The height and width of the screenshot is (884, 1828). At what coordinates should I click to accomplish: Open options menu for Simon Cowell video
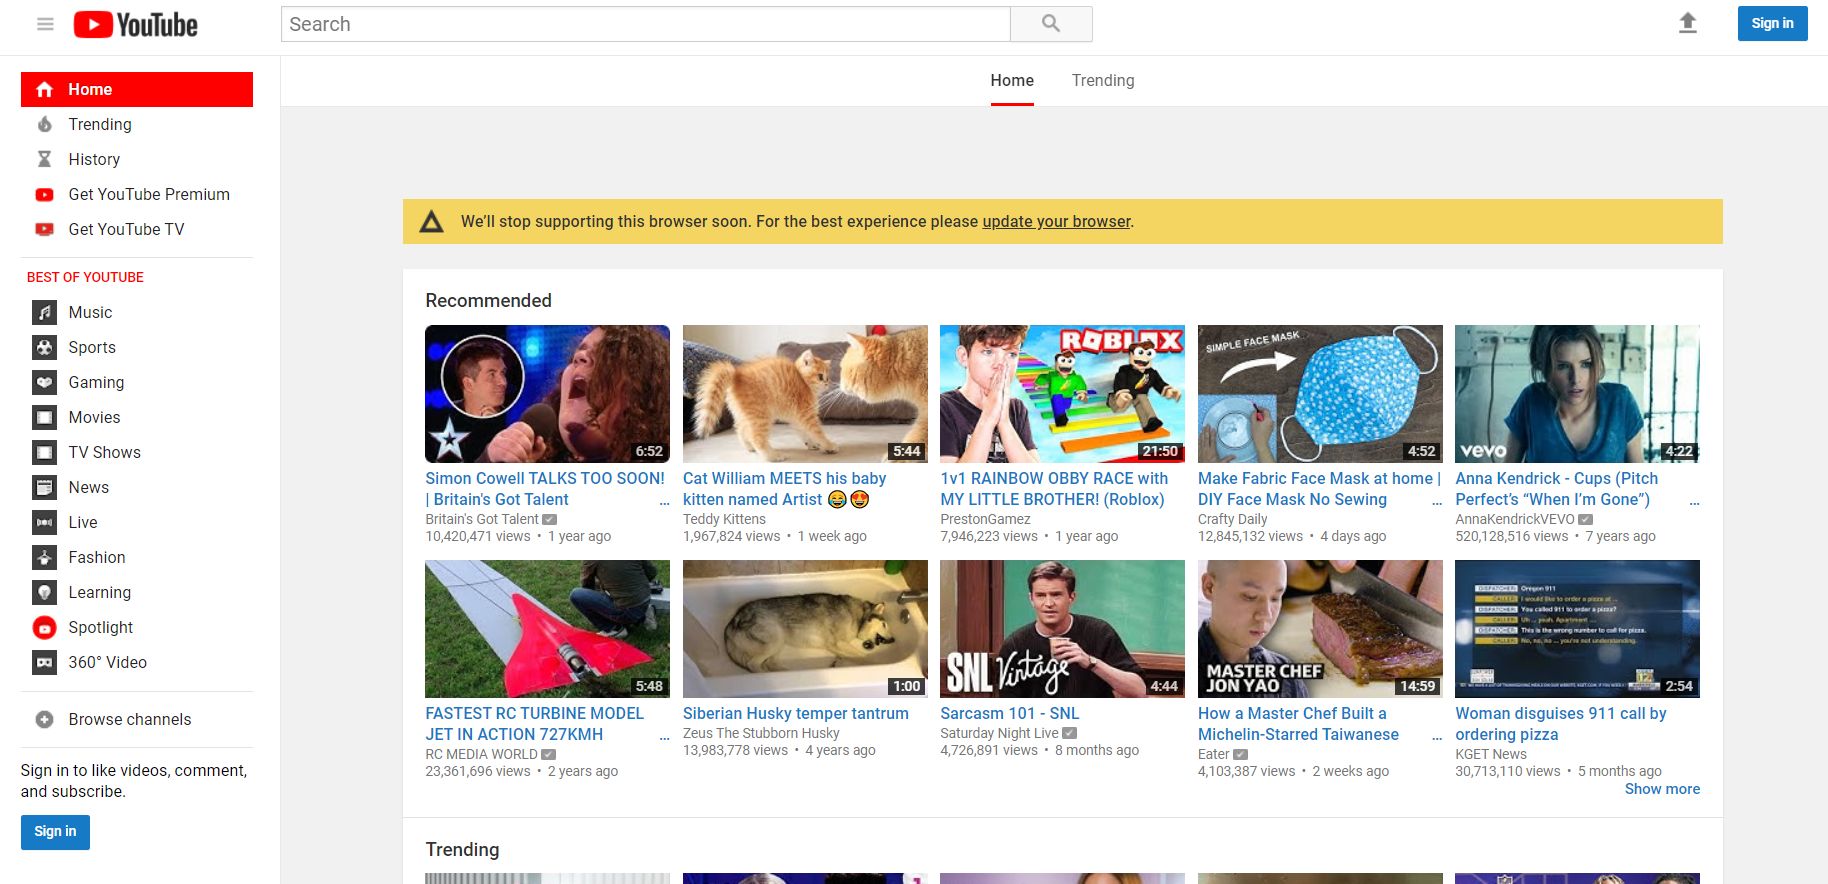pos(664,502)
